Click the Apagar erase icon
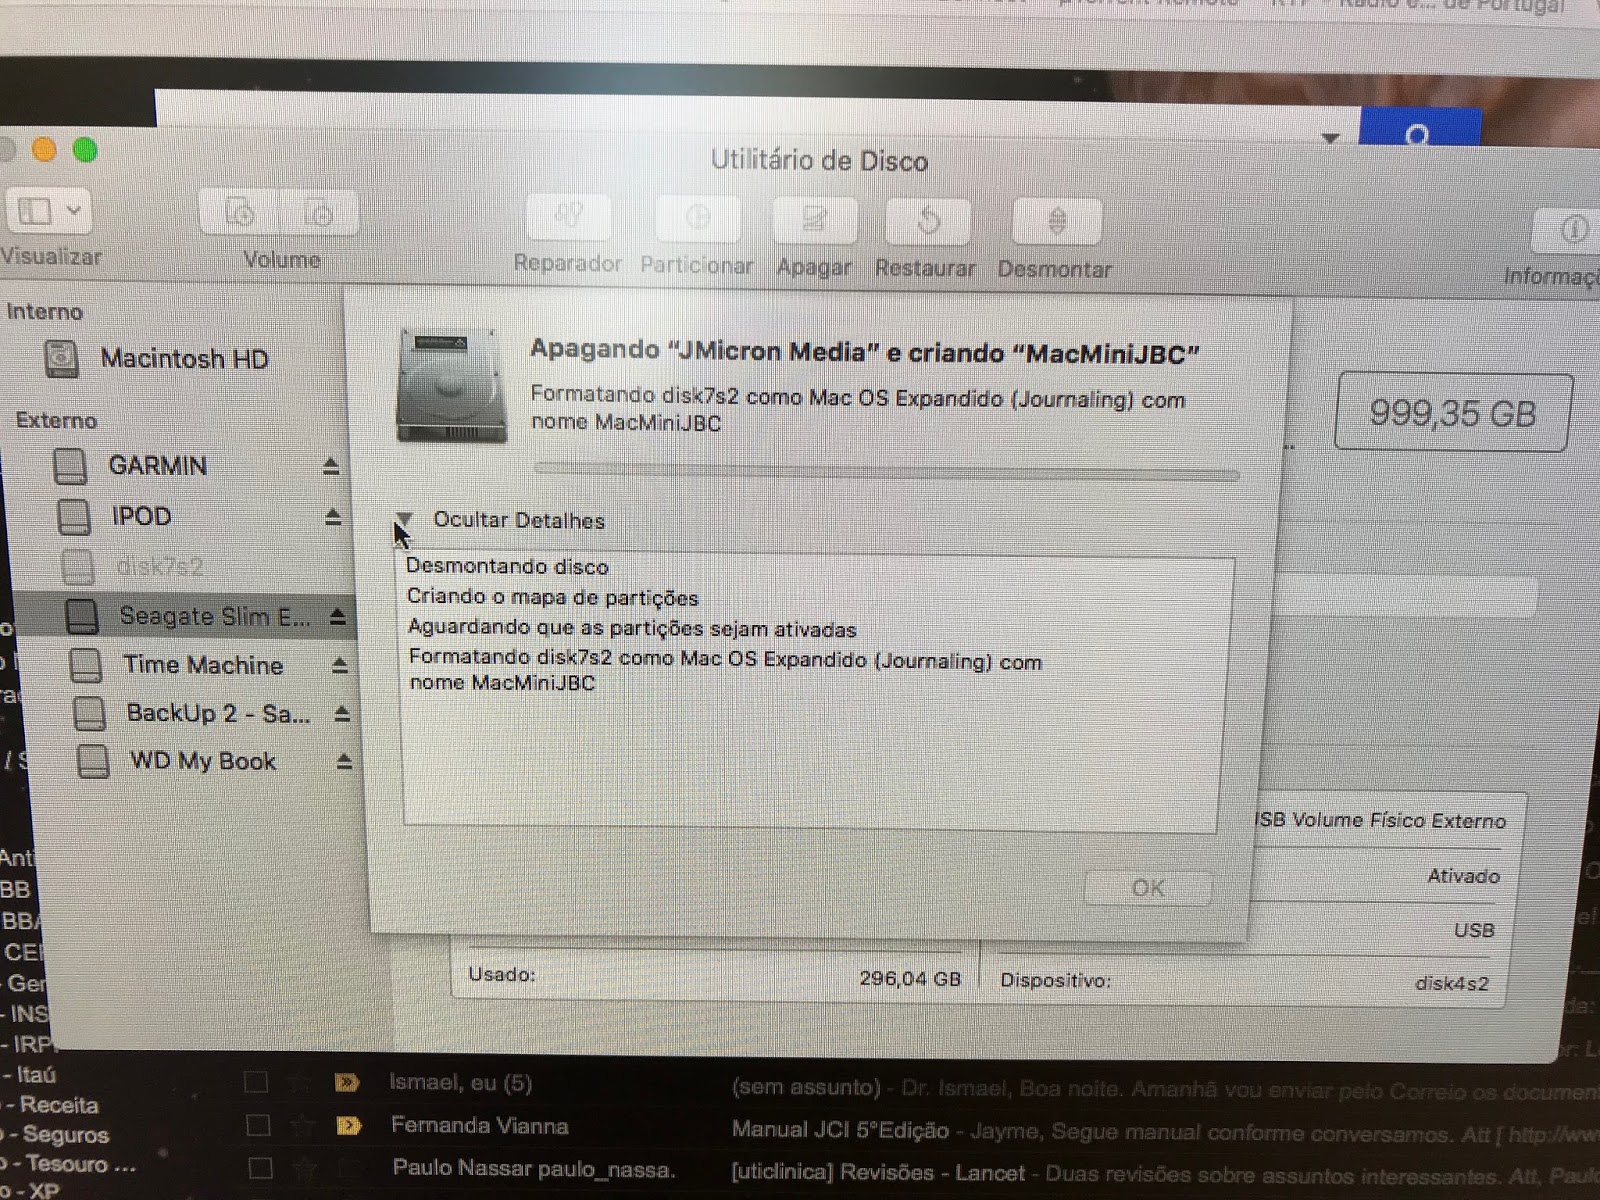This screenshot has height=1200, width=1600. 814,221
